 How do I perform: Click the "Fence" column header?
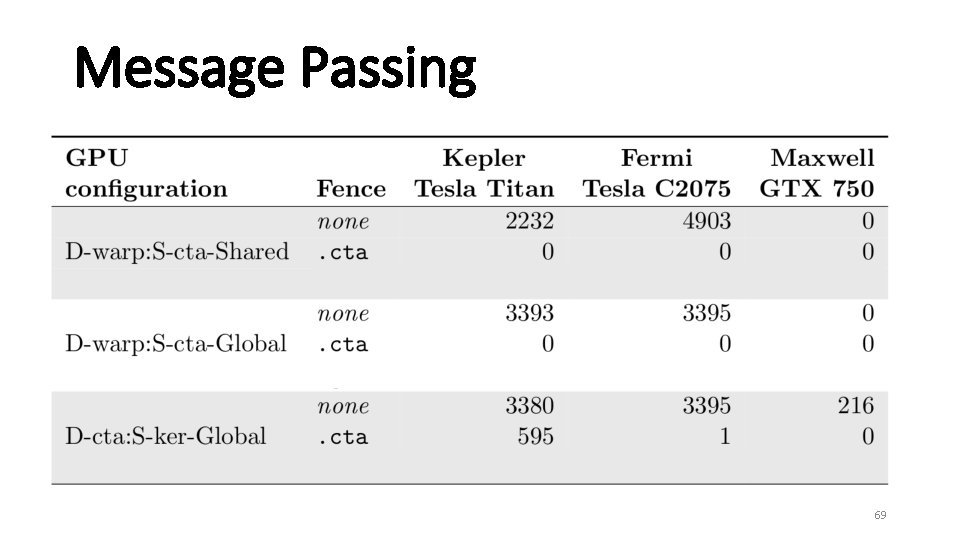pos(351,188)
